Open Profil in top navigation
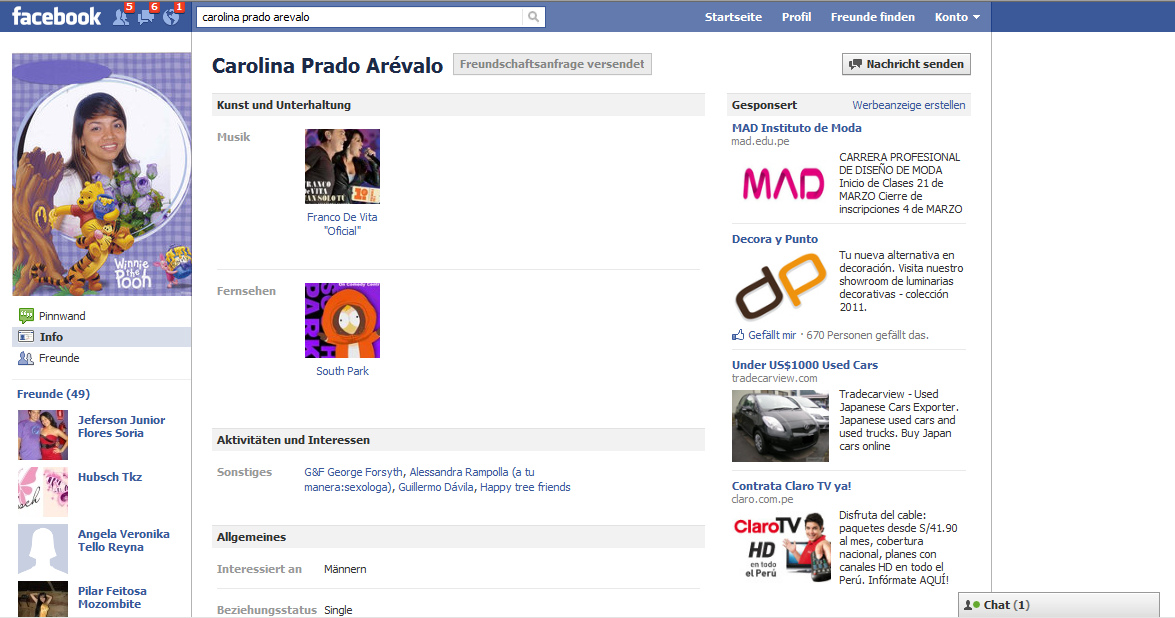 click(796, 17)
